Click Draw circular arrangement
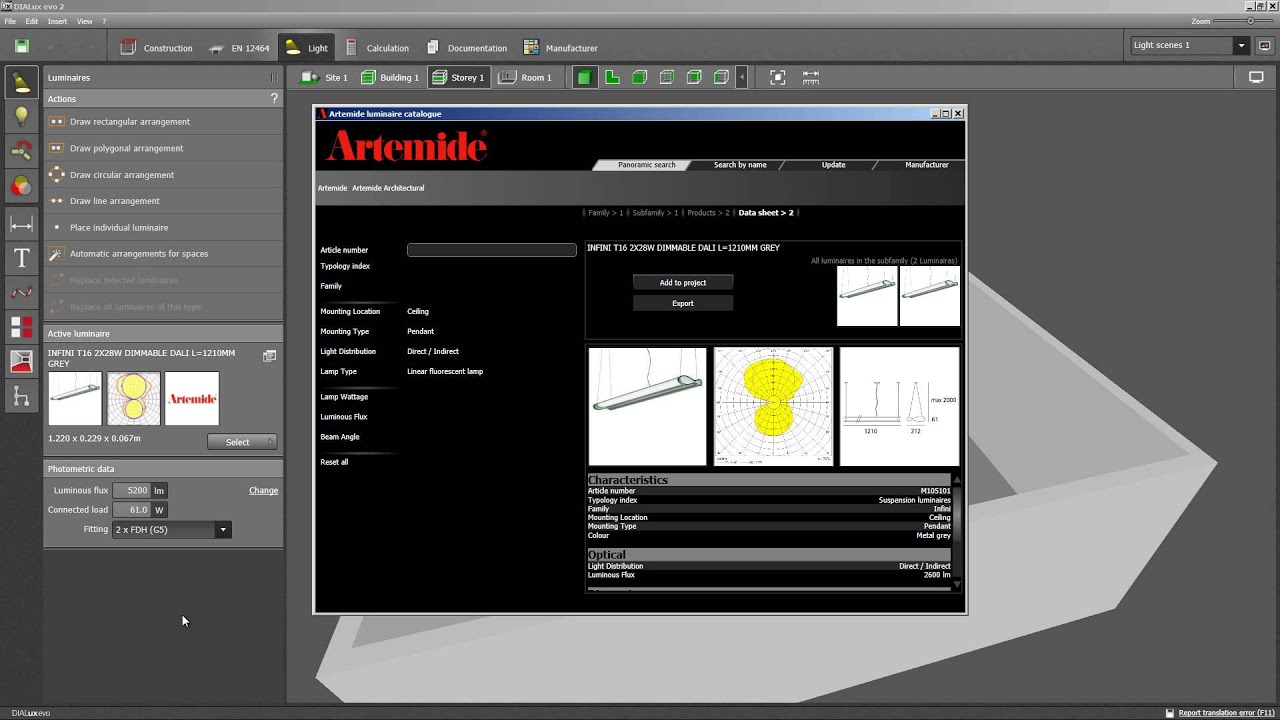The height and width of the screenshot is (720, 1280). tap(122, 175)
